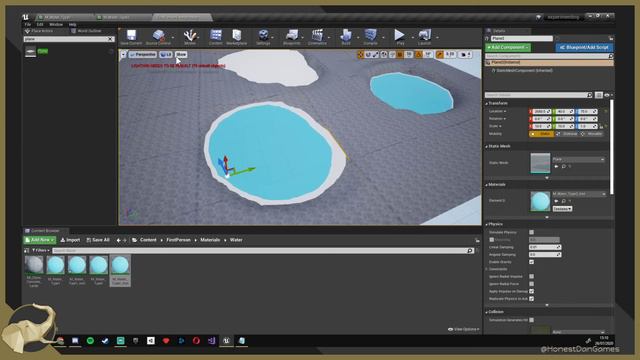The image size is (640, 360).
Task: Check Ignore Radial Impulse
Action: pos(531,277)
